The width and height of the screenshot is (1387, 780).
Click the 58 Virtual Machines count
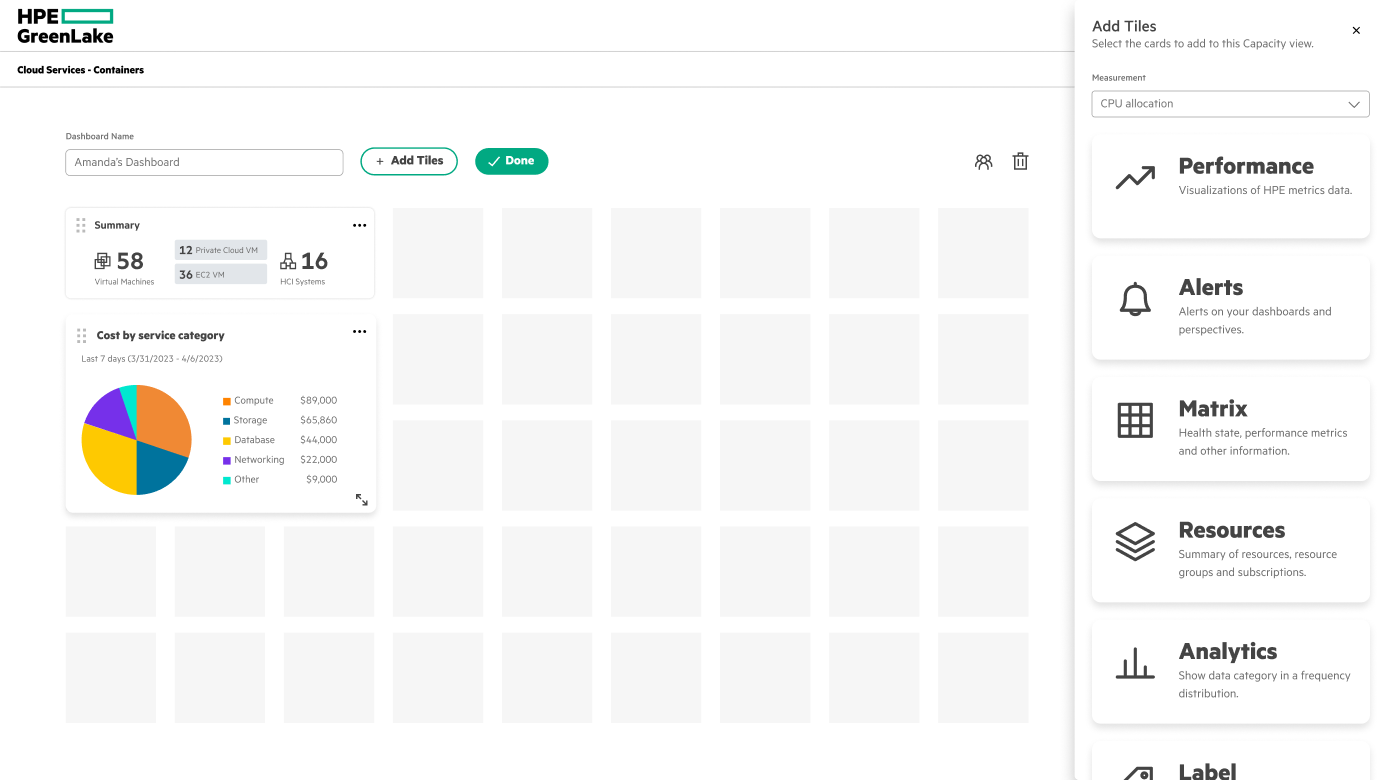coord(130,261)
